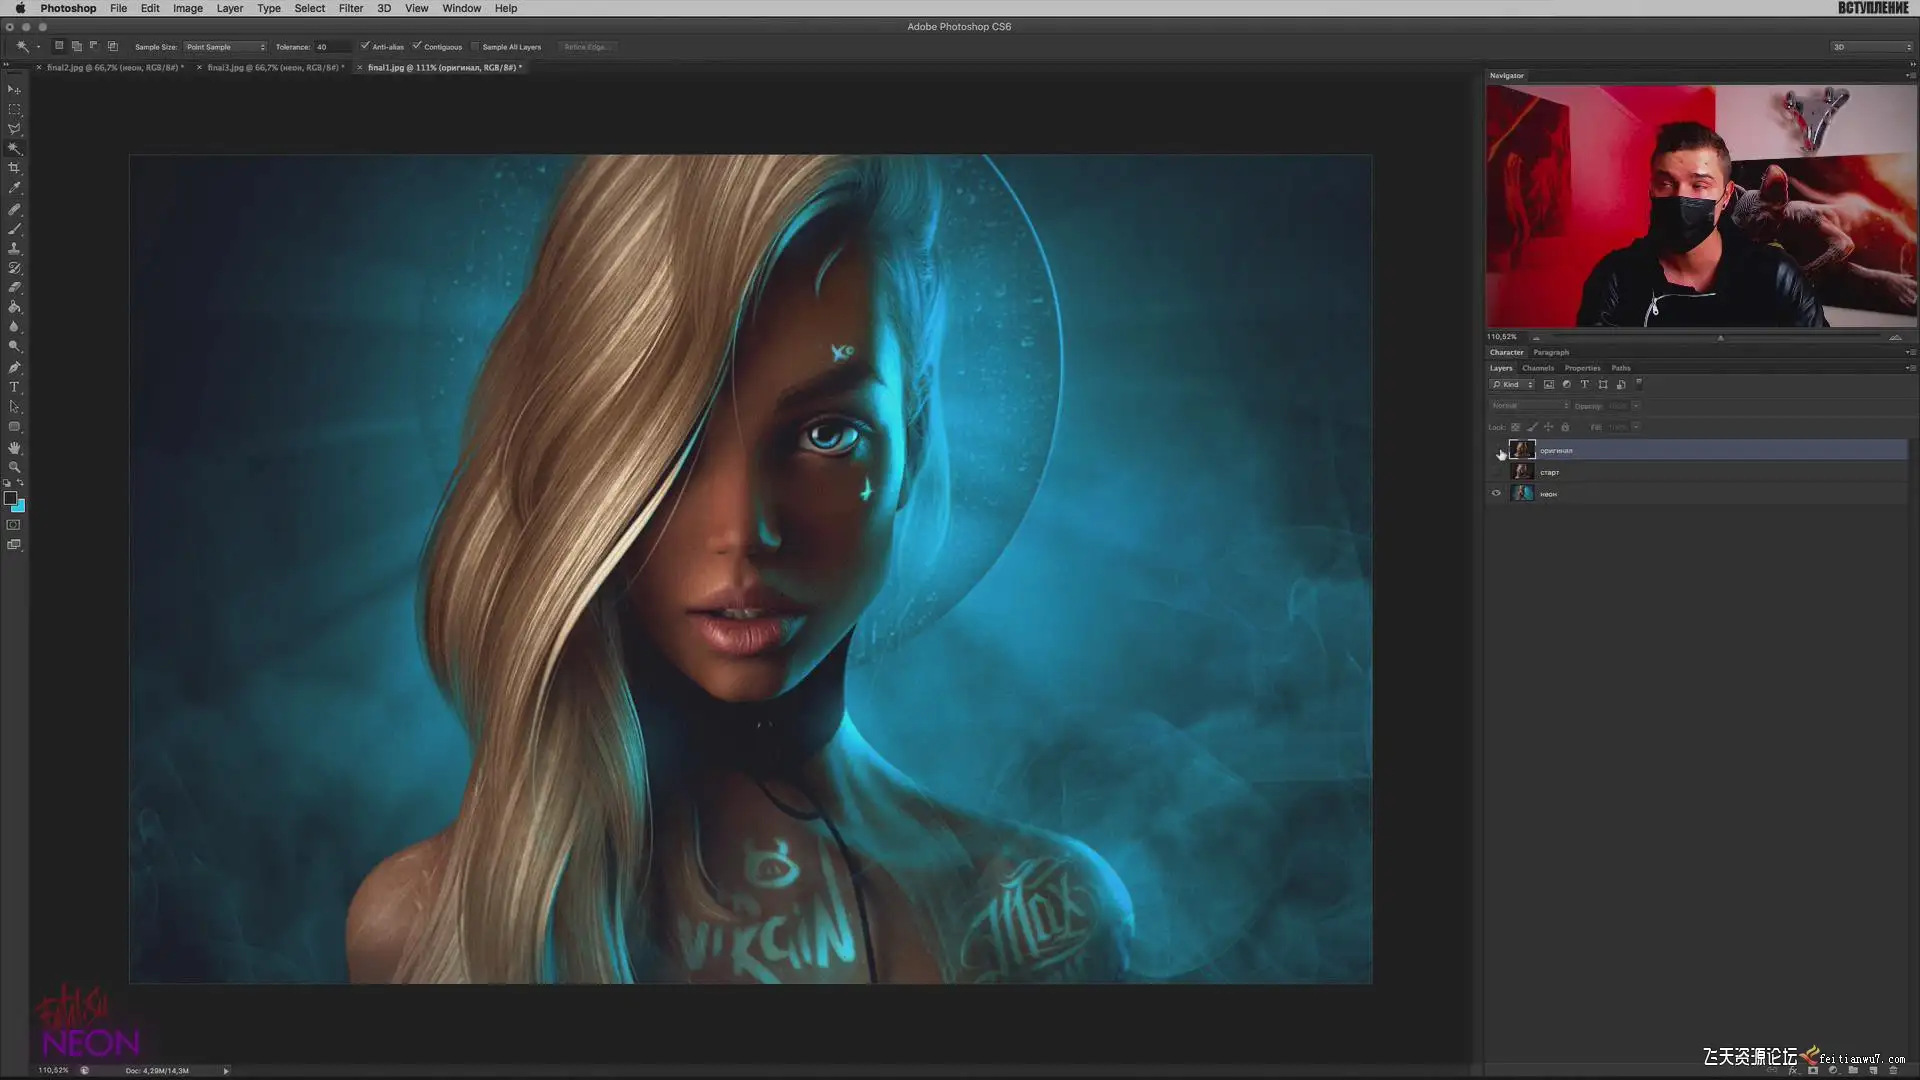
Task: Open the Filter menu
Action: (x=350, y=8)
